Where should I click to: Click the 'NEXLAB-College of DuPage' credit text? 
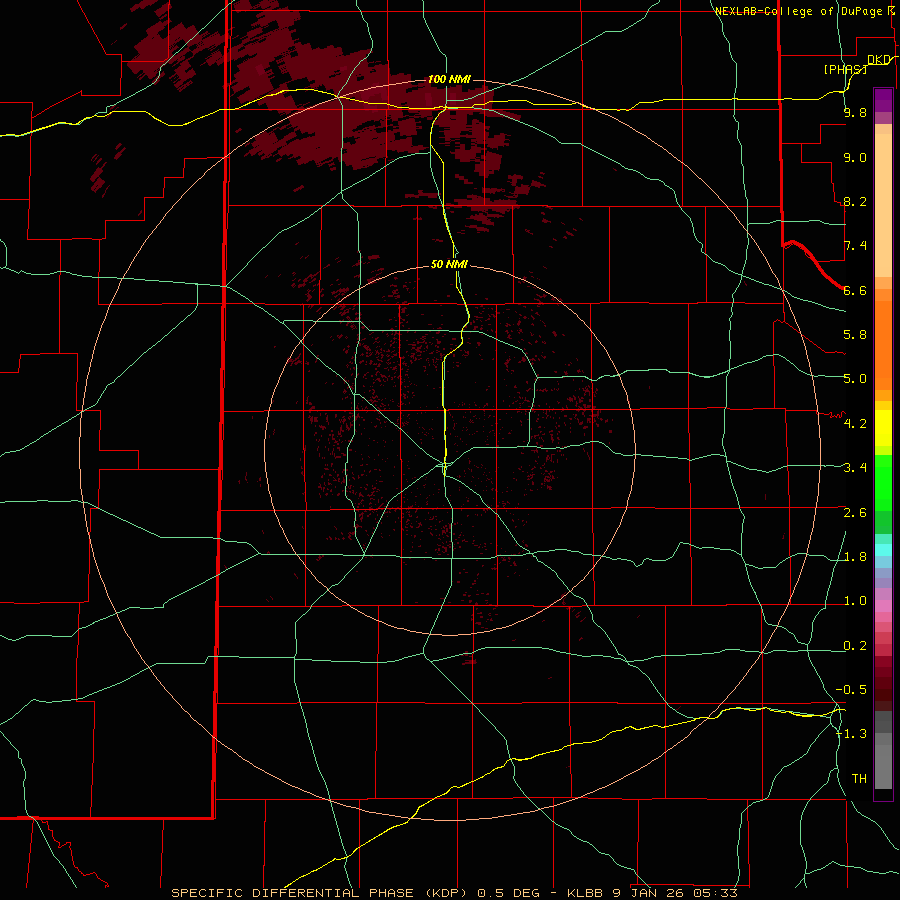pyautogui.click(x=797, y=11)
